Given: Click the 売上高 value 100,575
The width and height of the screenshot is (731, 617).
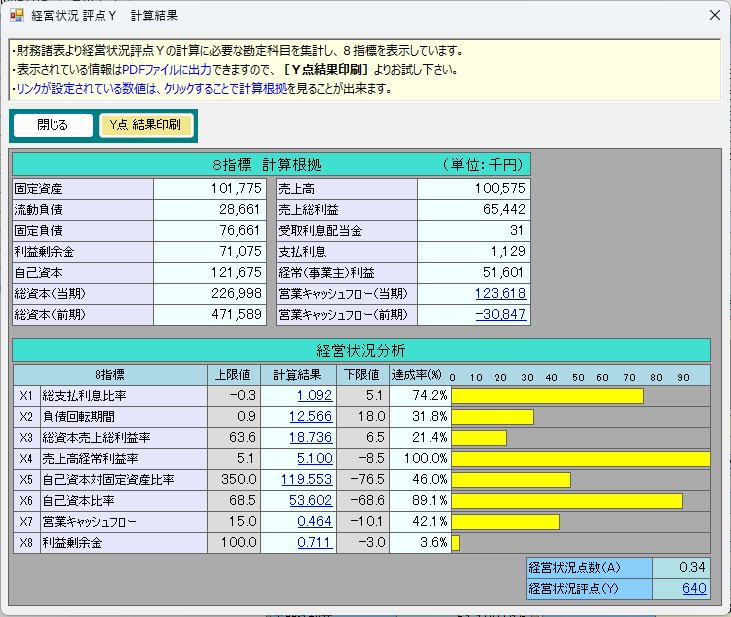Looking at the screenshot, I should [x=474, y=188].
